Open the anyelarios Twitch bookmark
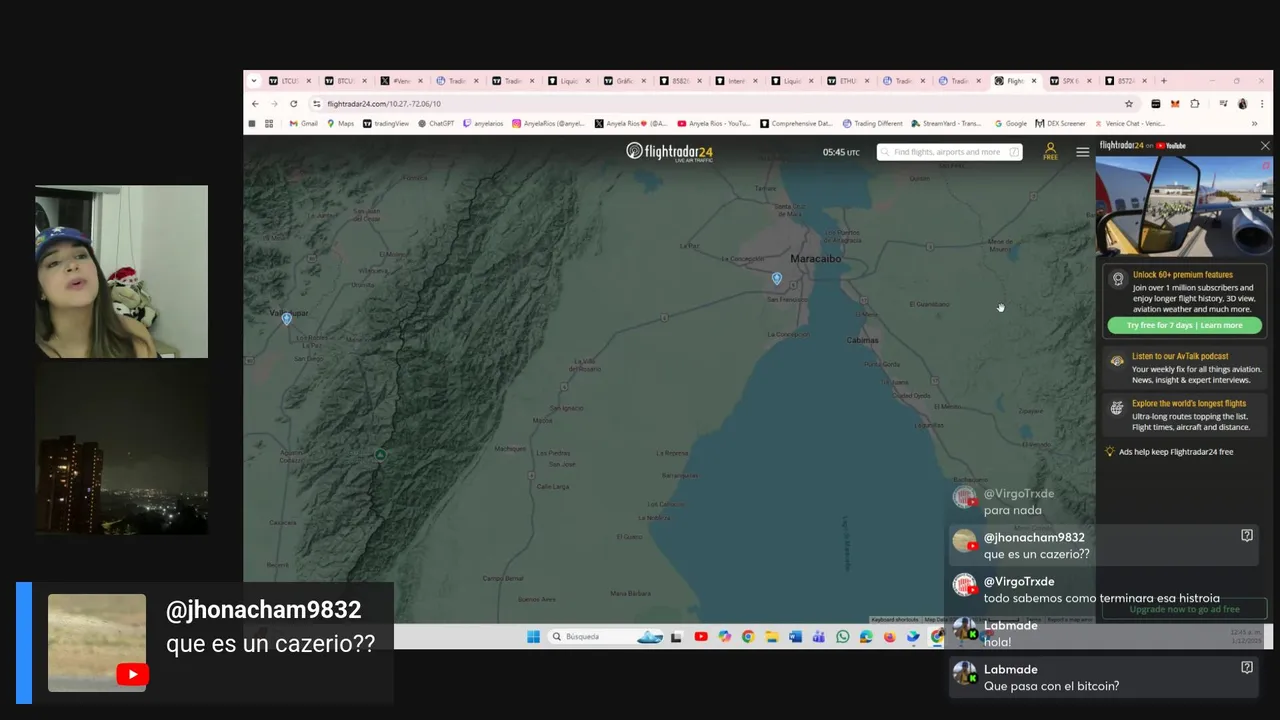The image size is (1280, 720). coord(483,124)
